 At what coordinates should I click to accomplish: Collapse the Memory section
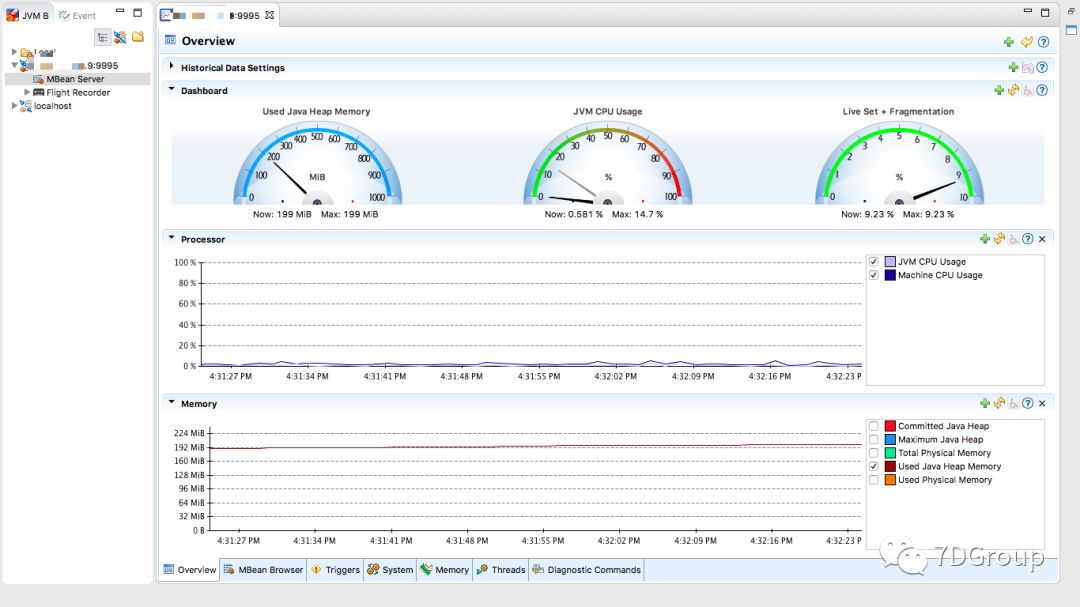tap(172, 402)
